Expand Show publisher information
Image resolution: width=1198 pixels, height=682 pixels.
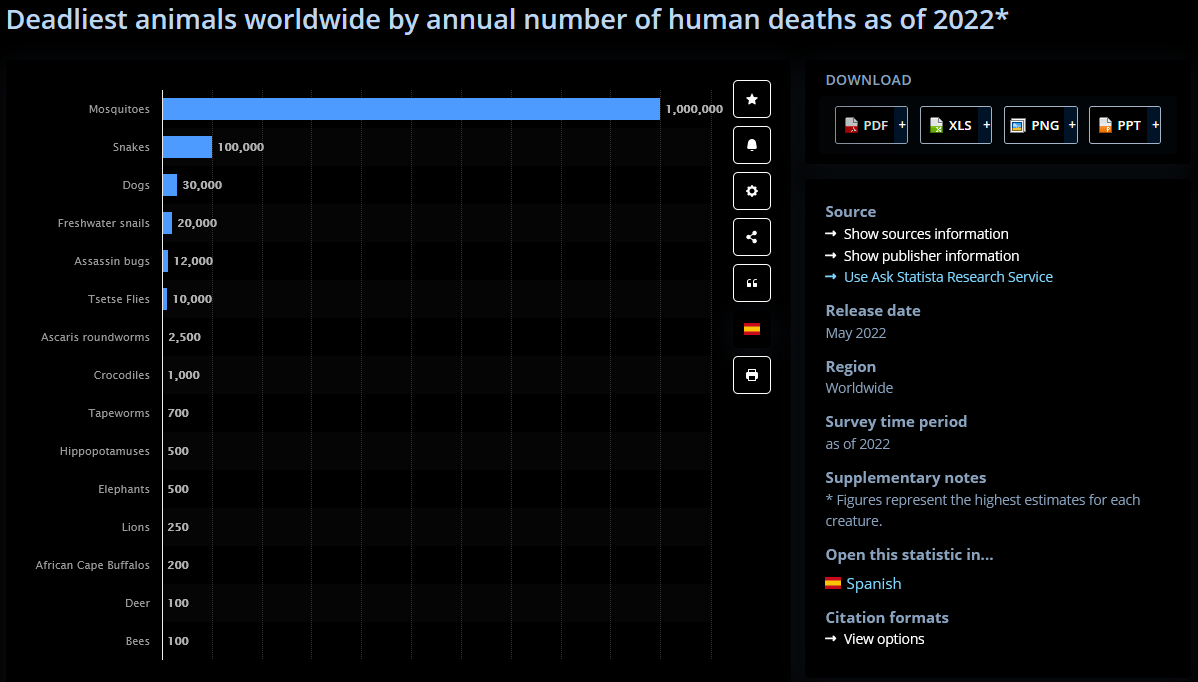[931, 256]
